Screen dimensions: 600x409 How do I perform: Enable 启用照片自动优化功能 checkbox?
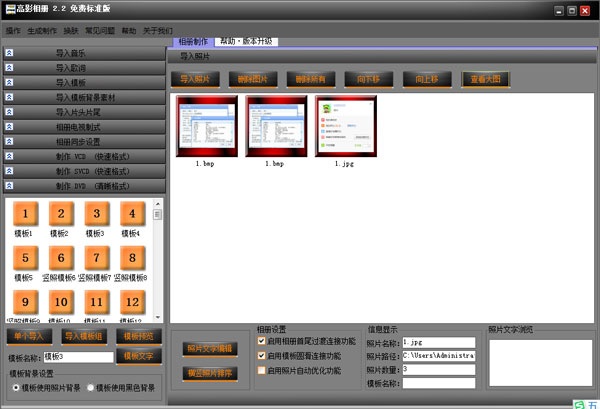(x=262, y=370)
